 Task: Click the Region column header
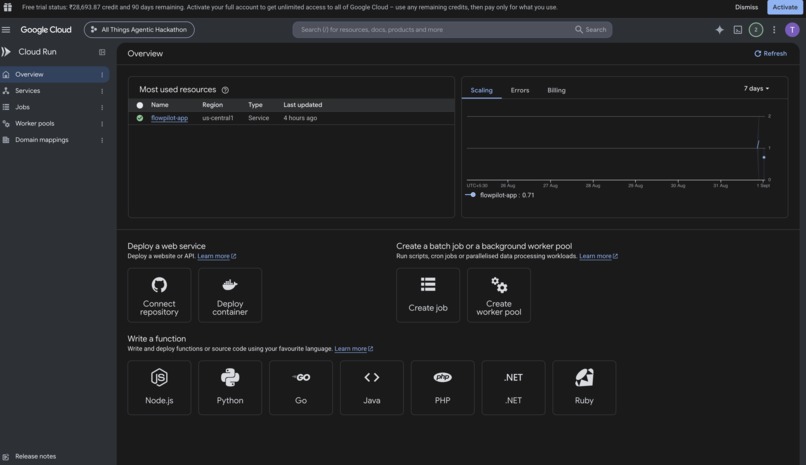pyautogui.click(x=212, y=105)
